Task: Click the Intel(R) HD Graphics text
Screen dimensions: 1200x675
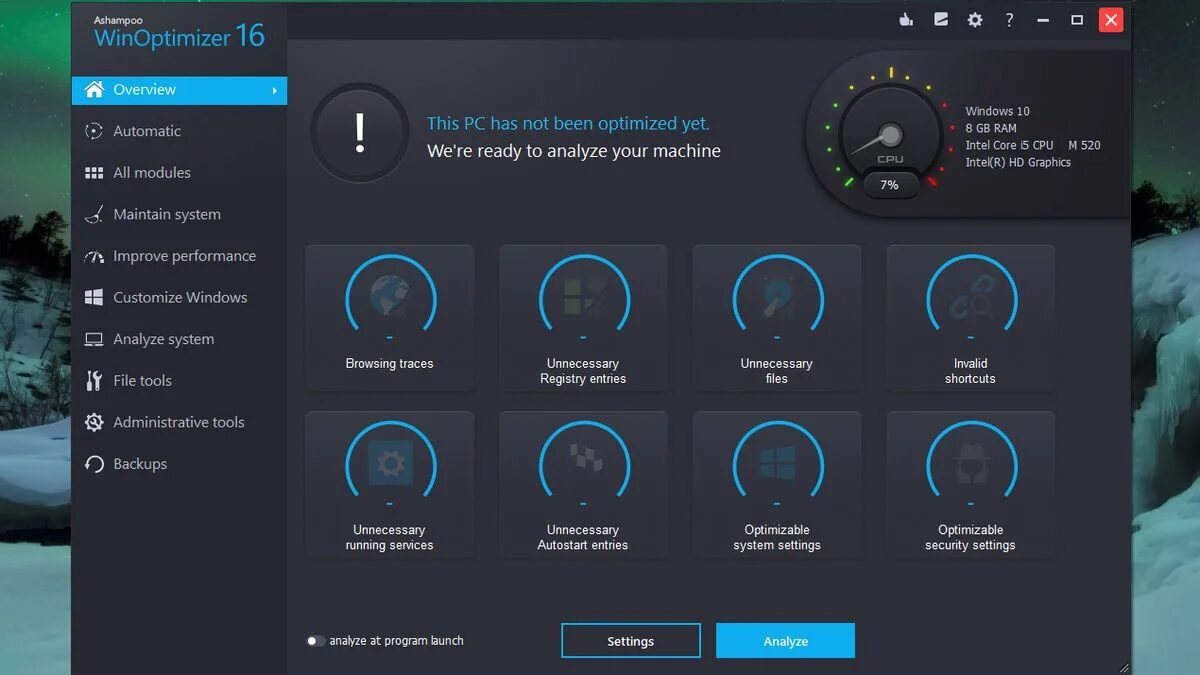Action: point(1018,162)
